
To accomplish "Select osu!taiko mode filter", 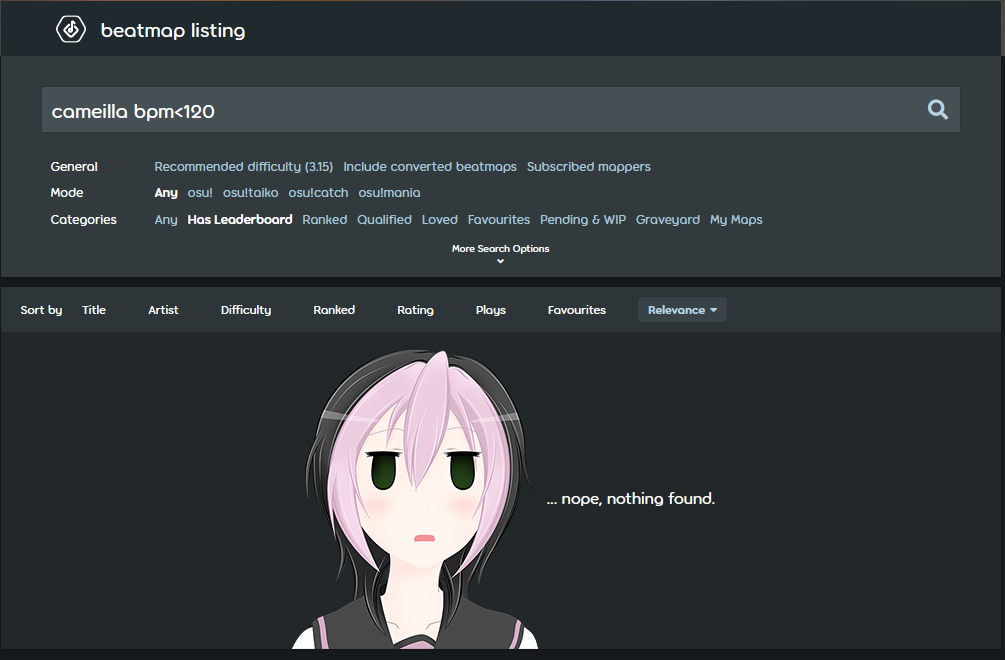I will coord(251,193).
